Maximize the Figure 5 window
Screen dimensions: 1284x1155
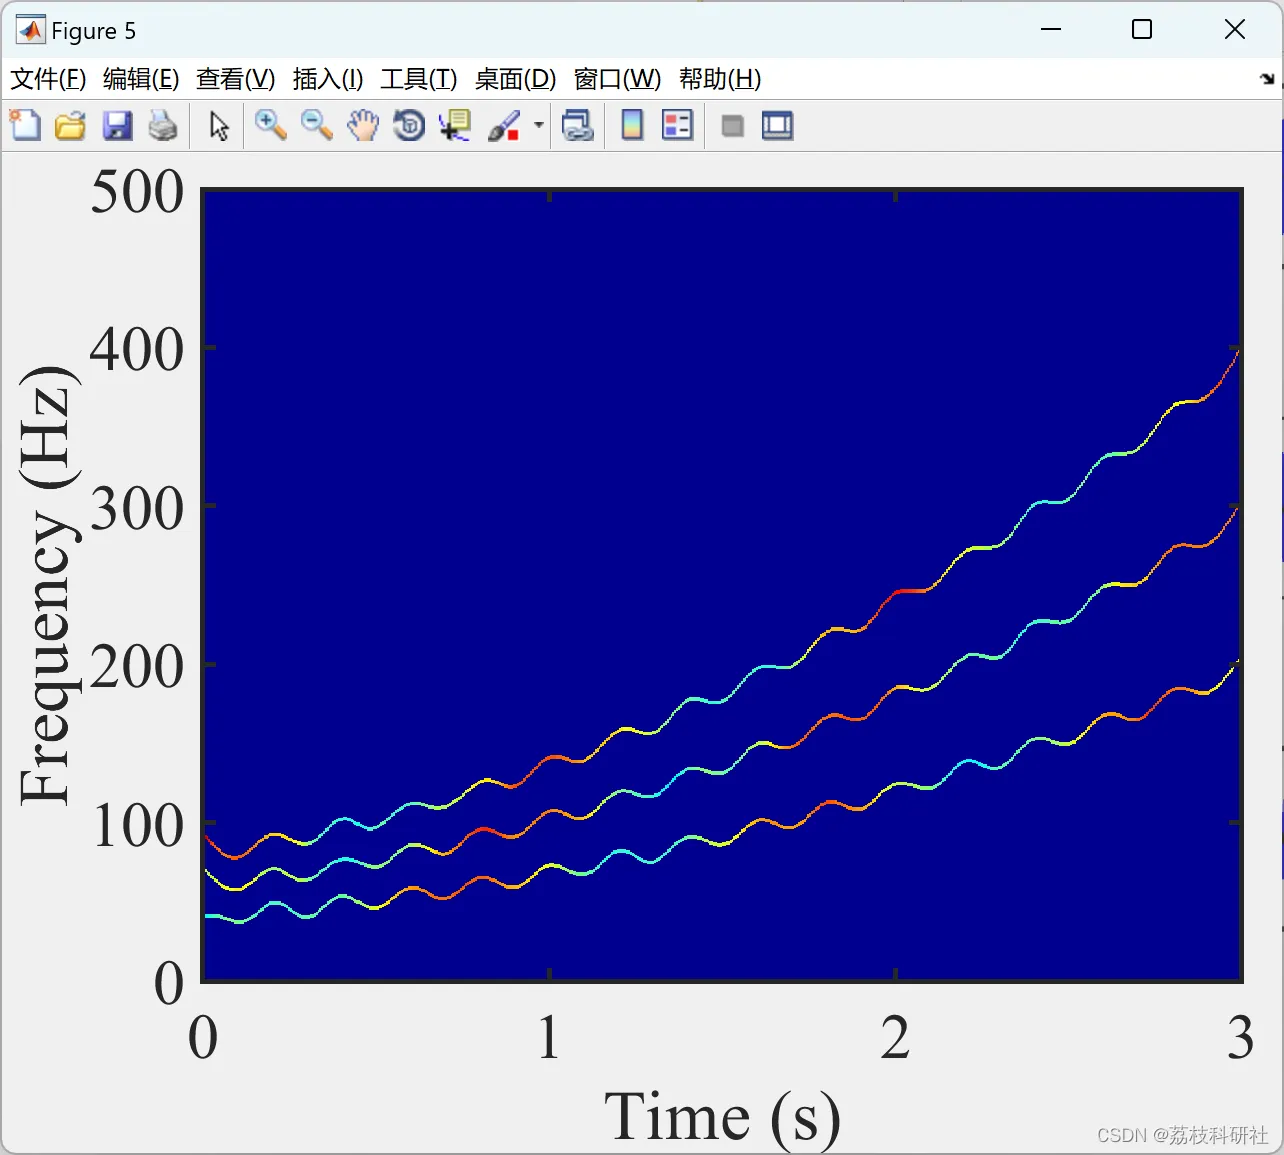pos(1142,30)
